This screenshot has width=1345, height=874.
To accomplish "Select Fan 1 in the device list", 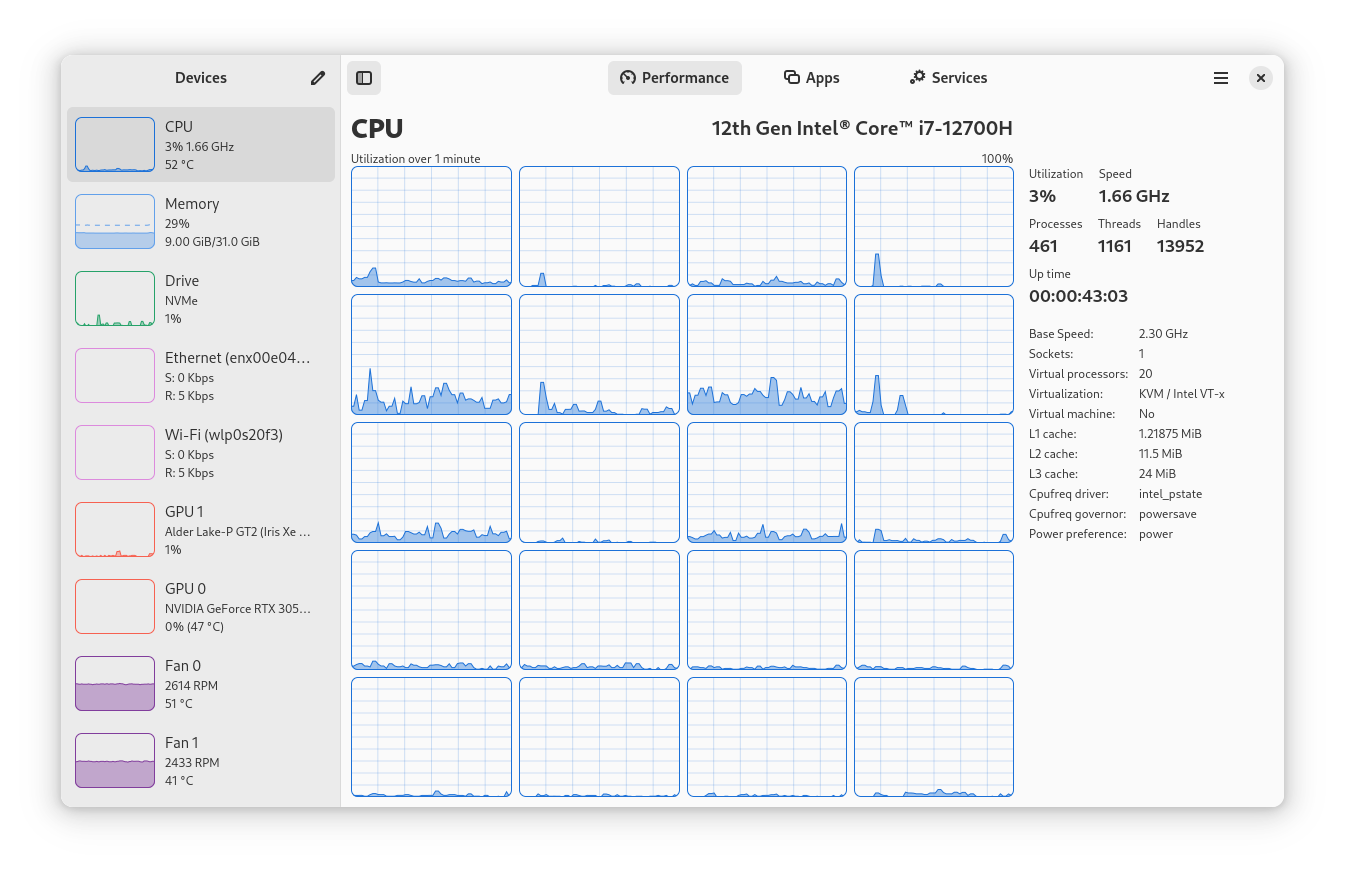I will [200, 760].
